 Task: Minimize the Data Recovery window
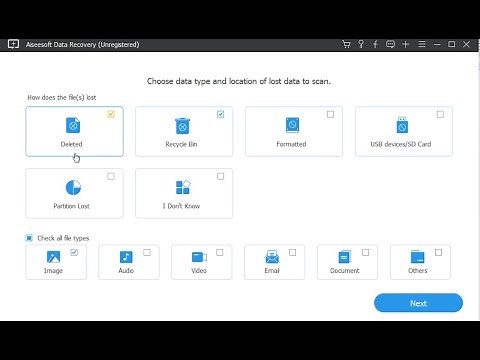click(437, 44)
